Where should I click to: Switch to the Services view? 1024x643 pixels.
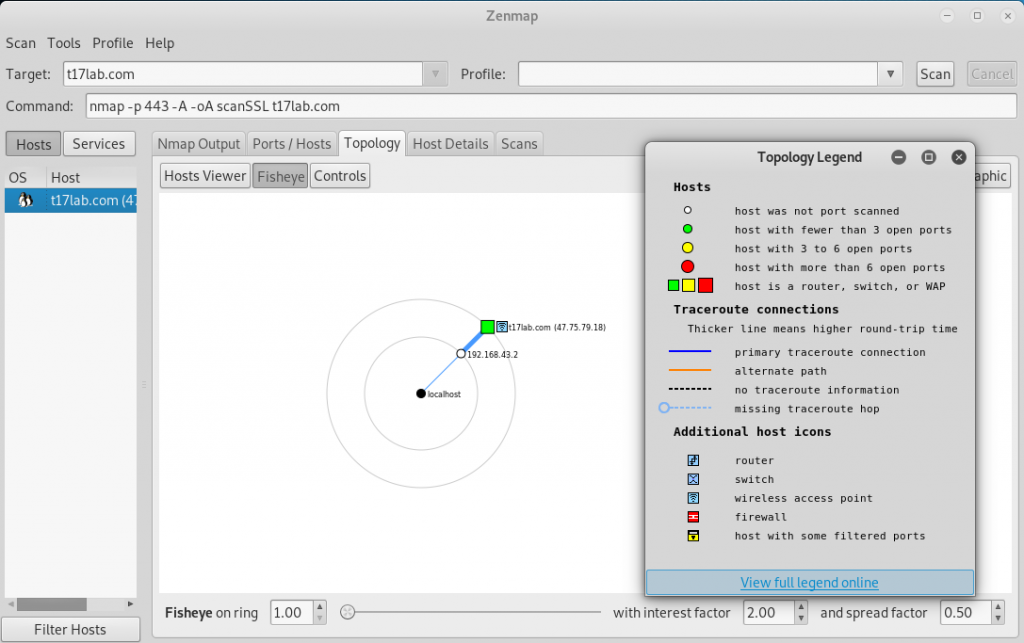coord(99,143)
